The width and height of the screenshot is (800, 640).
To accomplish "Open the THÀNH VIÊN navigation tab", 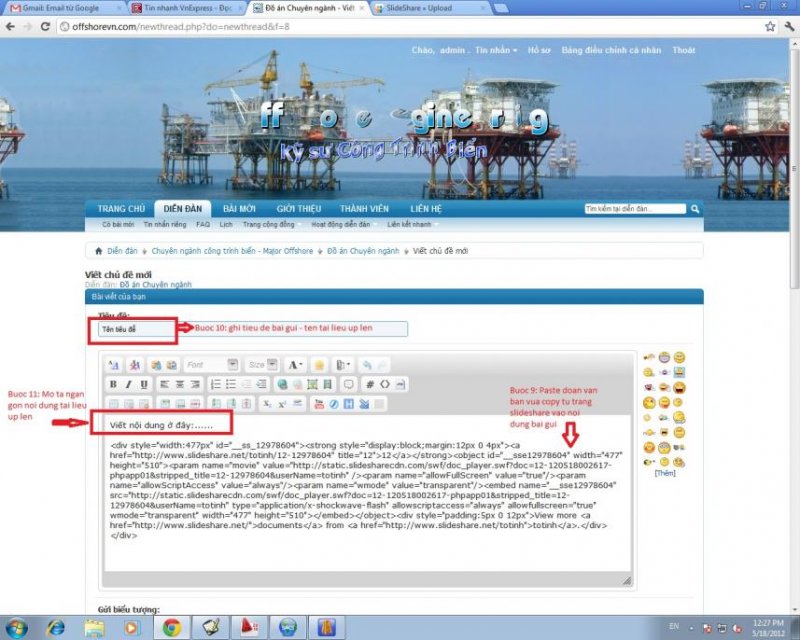I will tap(364, 209).
